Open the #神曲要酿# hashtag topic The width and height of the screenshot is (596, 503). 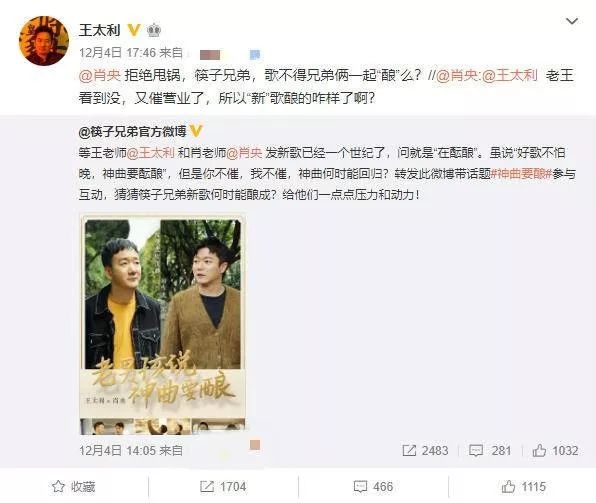click(521, 174)
